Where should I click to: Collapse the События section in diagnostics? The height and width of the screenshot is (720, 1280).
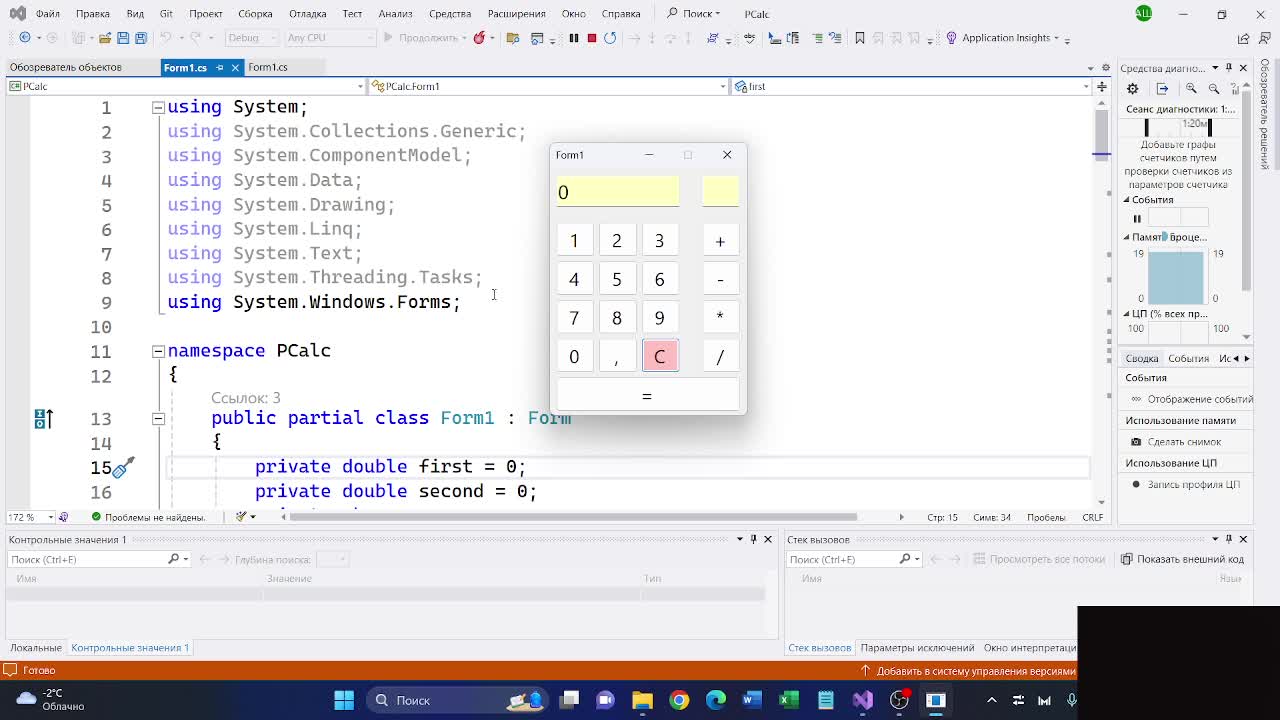click(x=1127, y=200)
